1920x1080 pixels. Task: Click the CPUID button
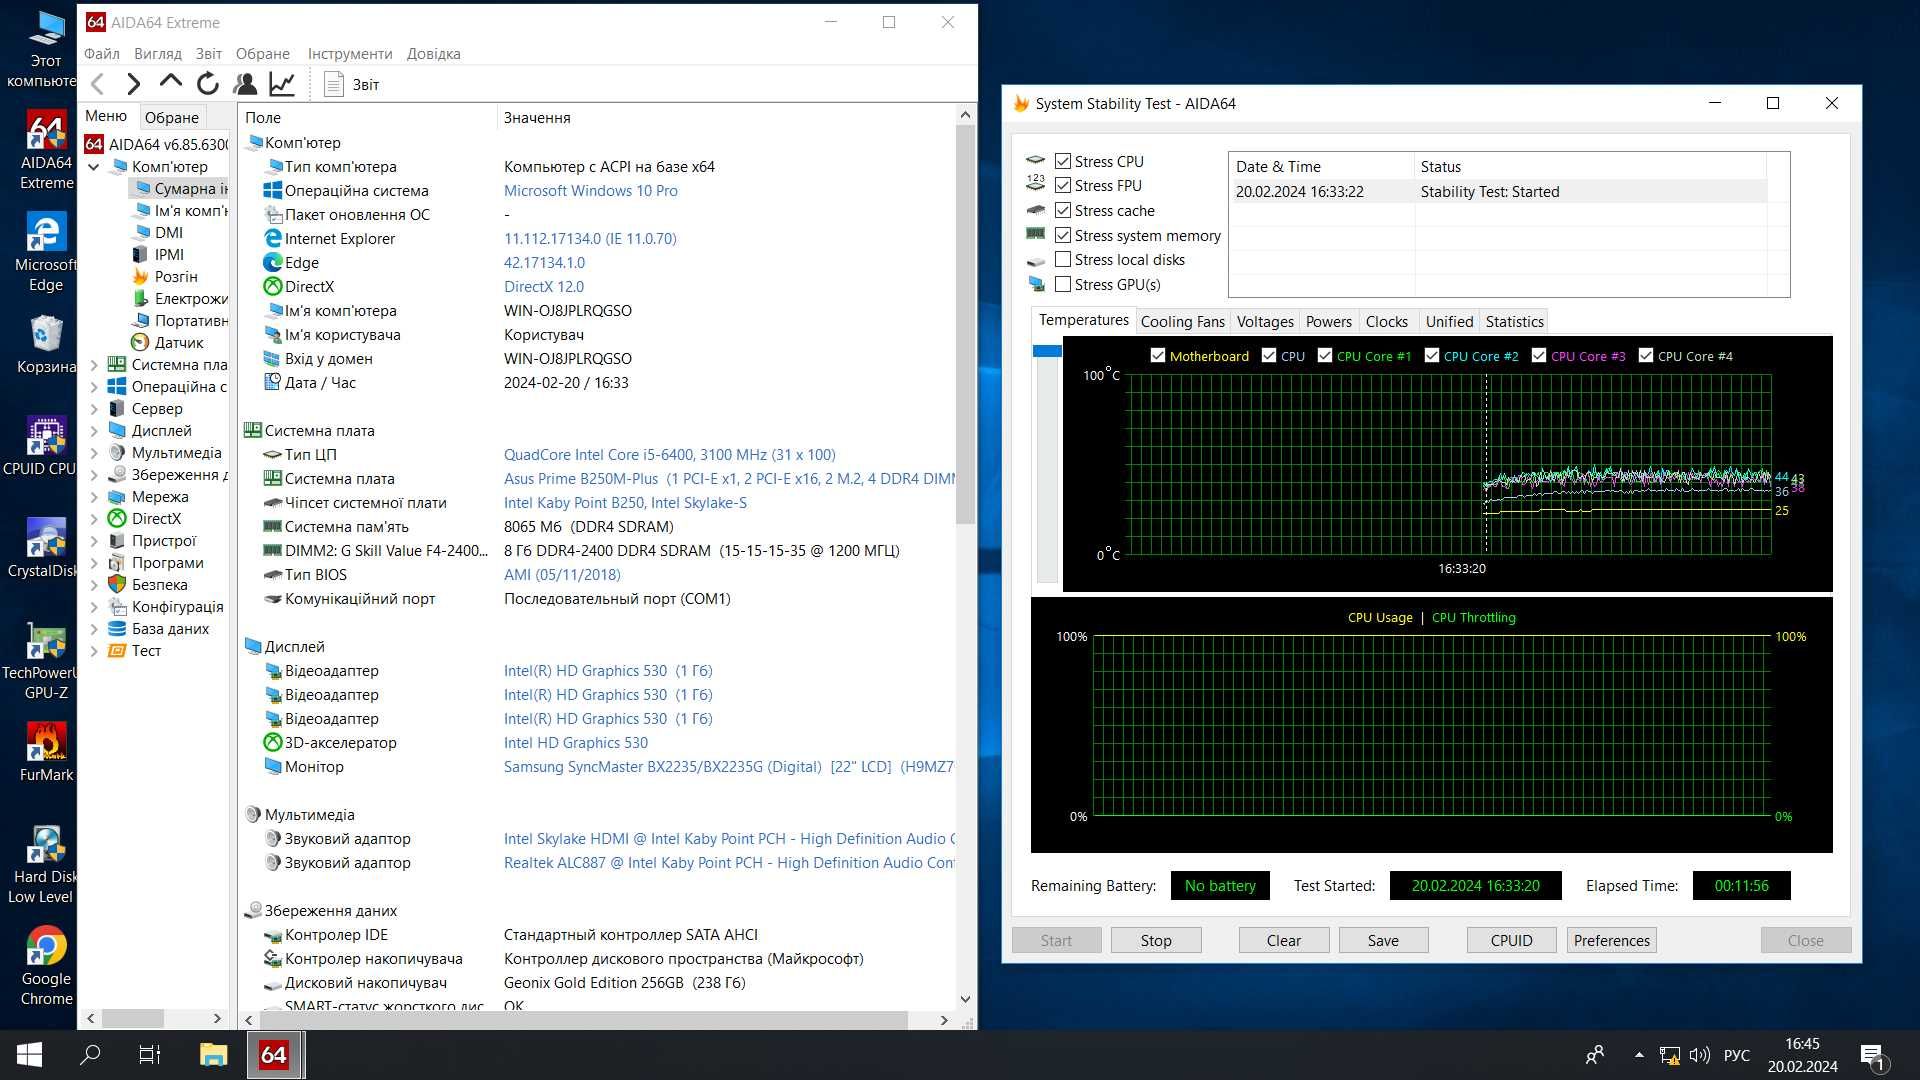(1511, 940)
